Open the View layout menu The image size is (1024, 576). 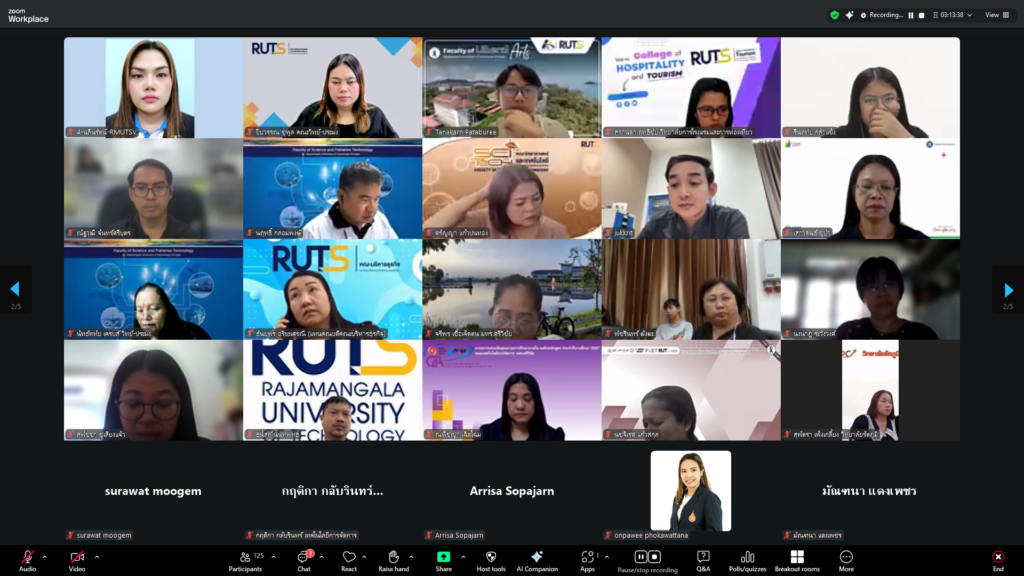coord(996,15)
